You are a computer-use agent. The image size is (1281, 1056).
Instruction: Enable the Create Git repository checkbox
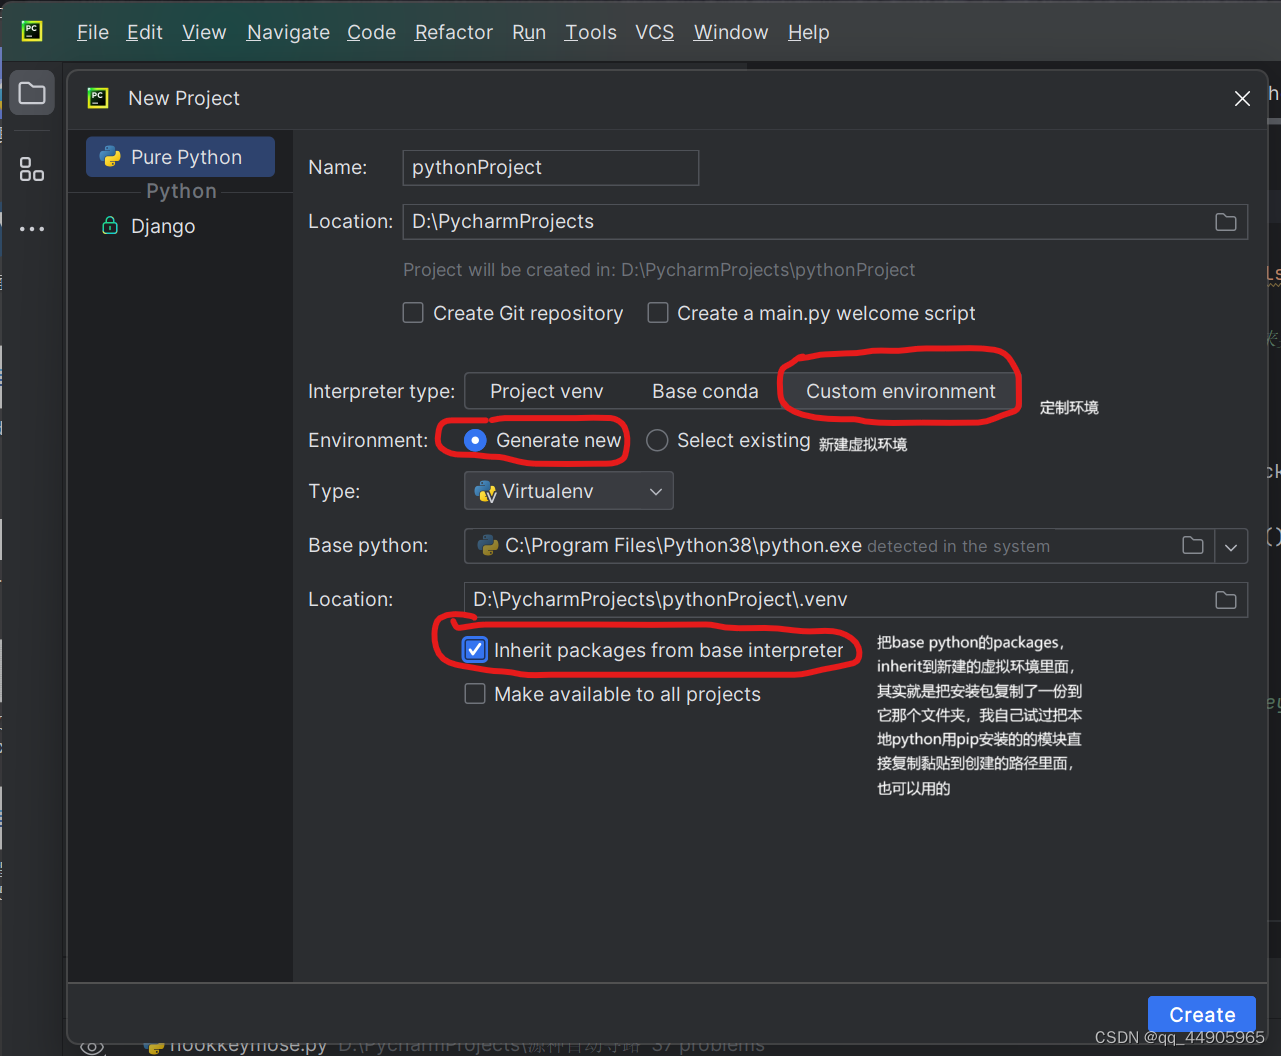[x=413, y=313]
